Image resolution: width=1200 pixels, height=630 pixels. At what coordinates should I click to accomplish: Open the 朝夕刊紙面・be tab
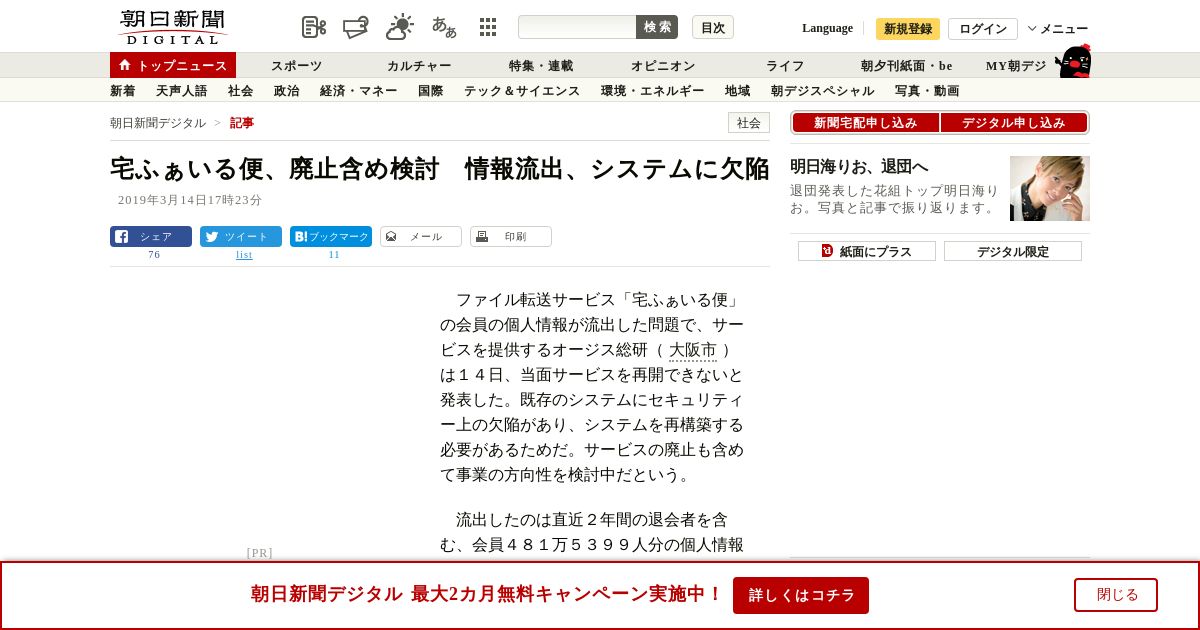[907, 65]
